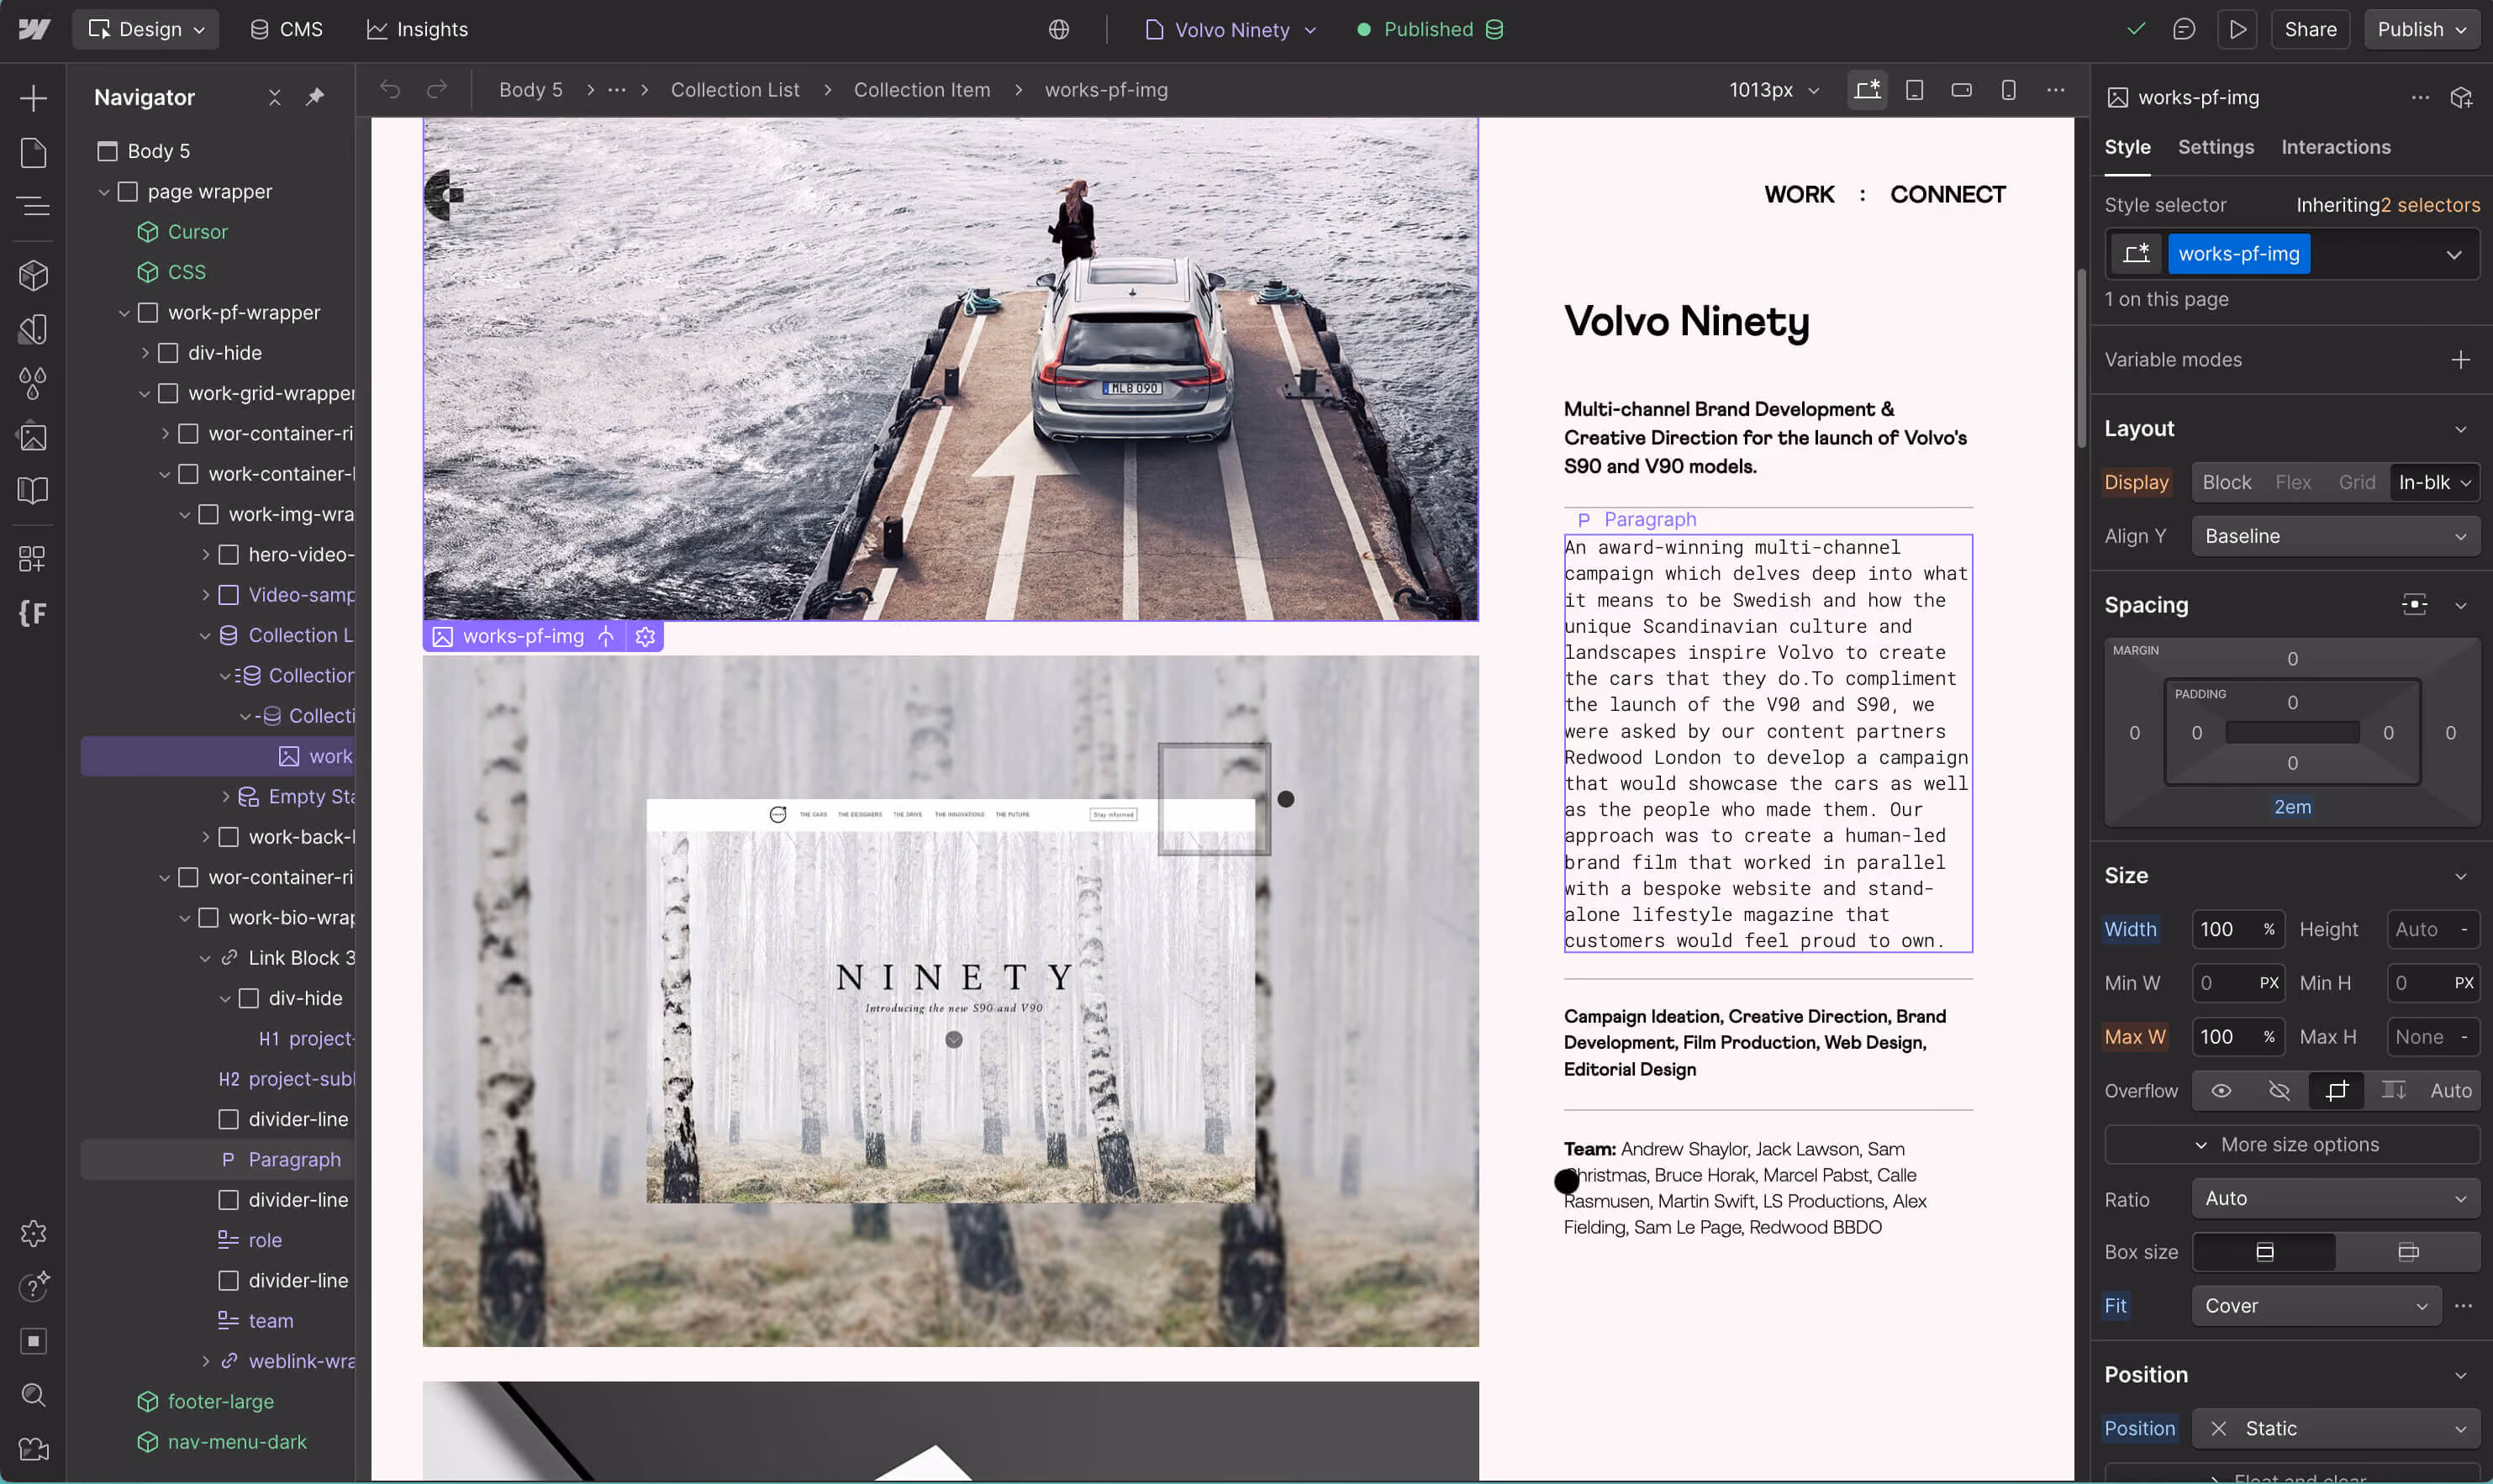Expand More size options

click(2291, 1144)
